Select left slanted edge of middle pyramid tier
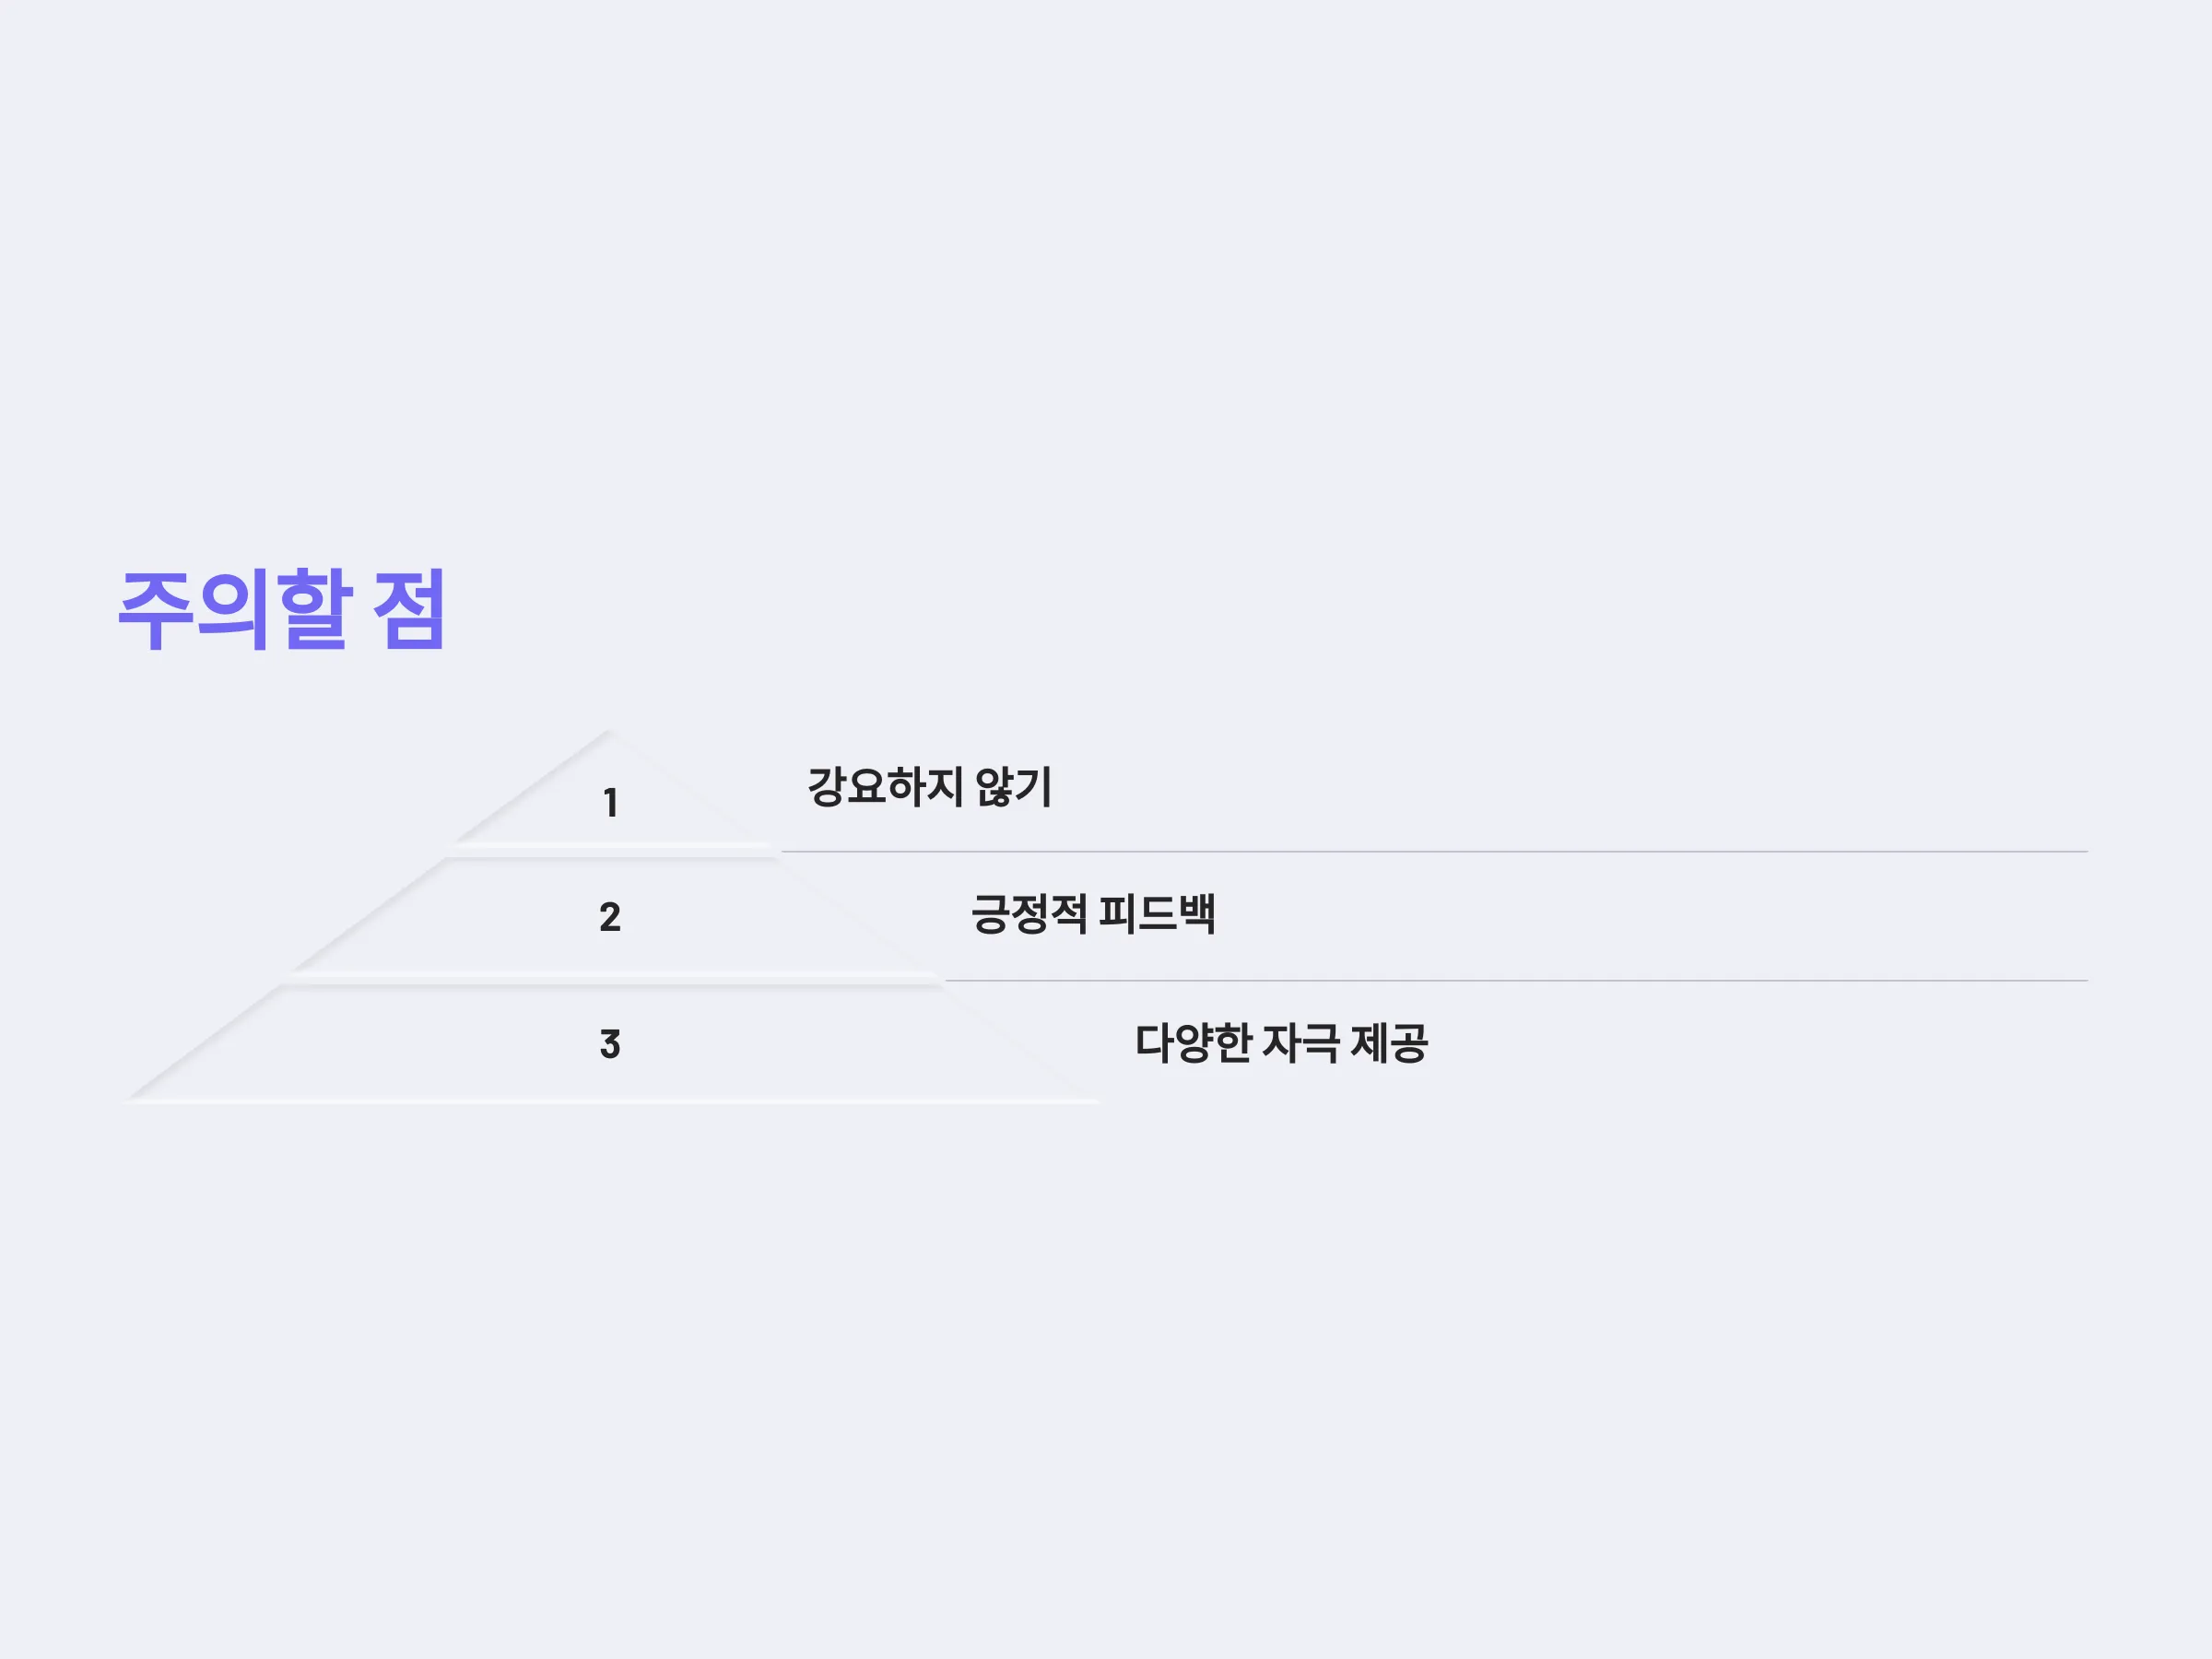2212x1659 pixels. [368, 914]
